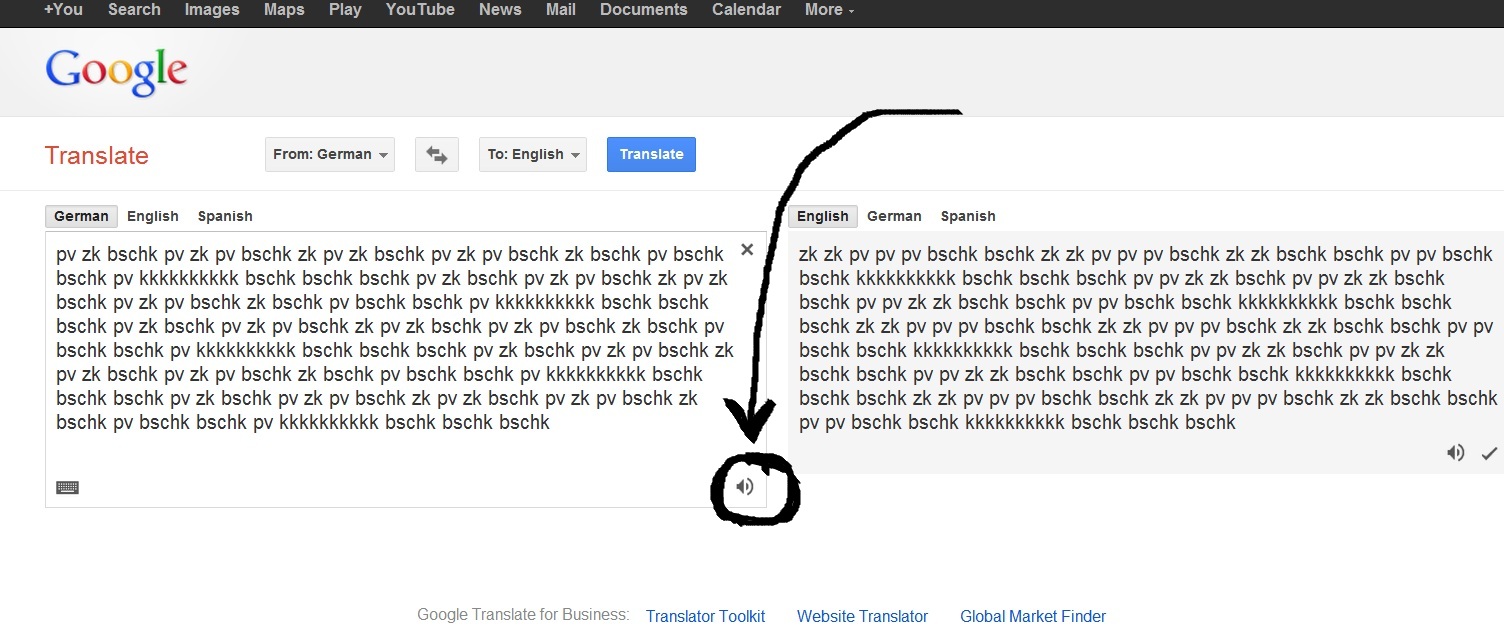Open the Global Market Finder link
Viewport: 1504px width, 641px height.
click(x=1033, y=616)
